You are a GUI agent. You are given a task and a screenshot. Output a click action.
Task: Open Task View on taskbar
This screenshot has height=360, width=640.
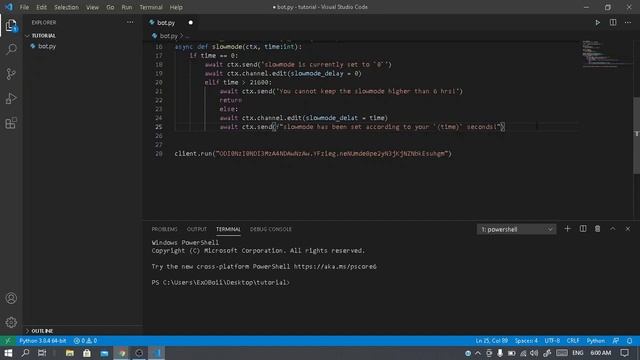pos(42,353)
